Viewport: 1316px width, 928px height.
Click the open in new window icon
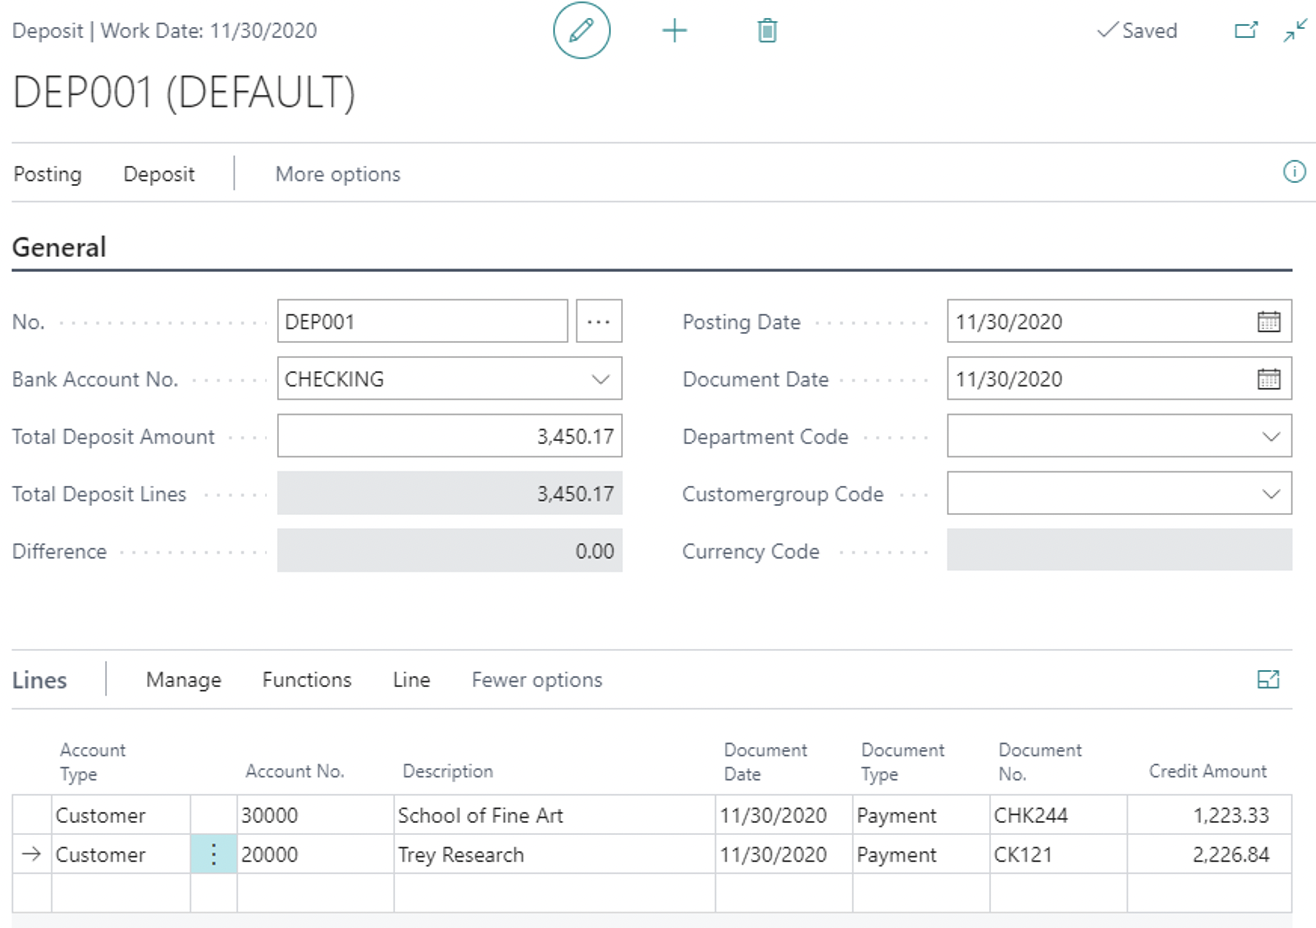point(1246,31)
